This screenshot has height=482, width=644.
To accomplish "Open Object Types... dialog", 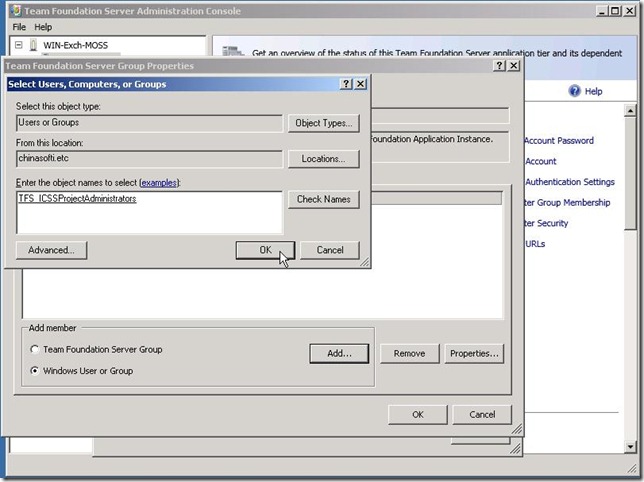I will [324, 123].
